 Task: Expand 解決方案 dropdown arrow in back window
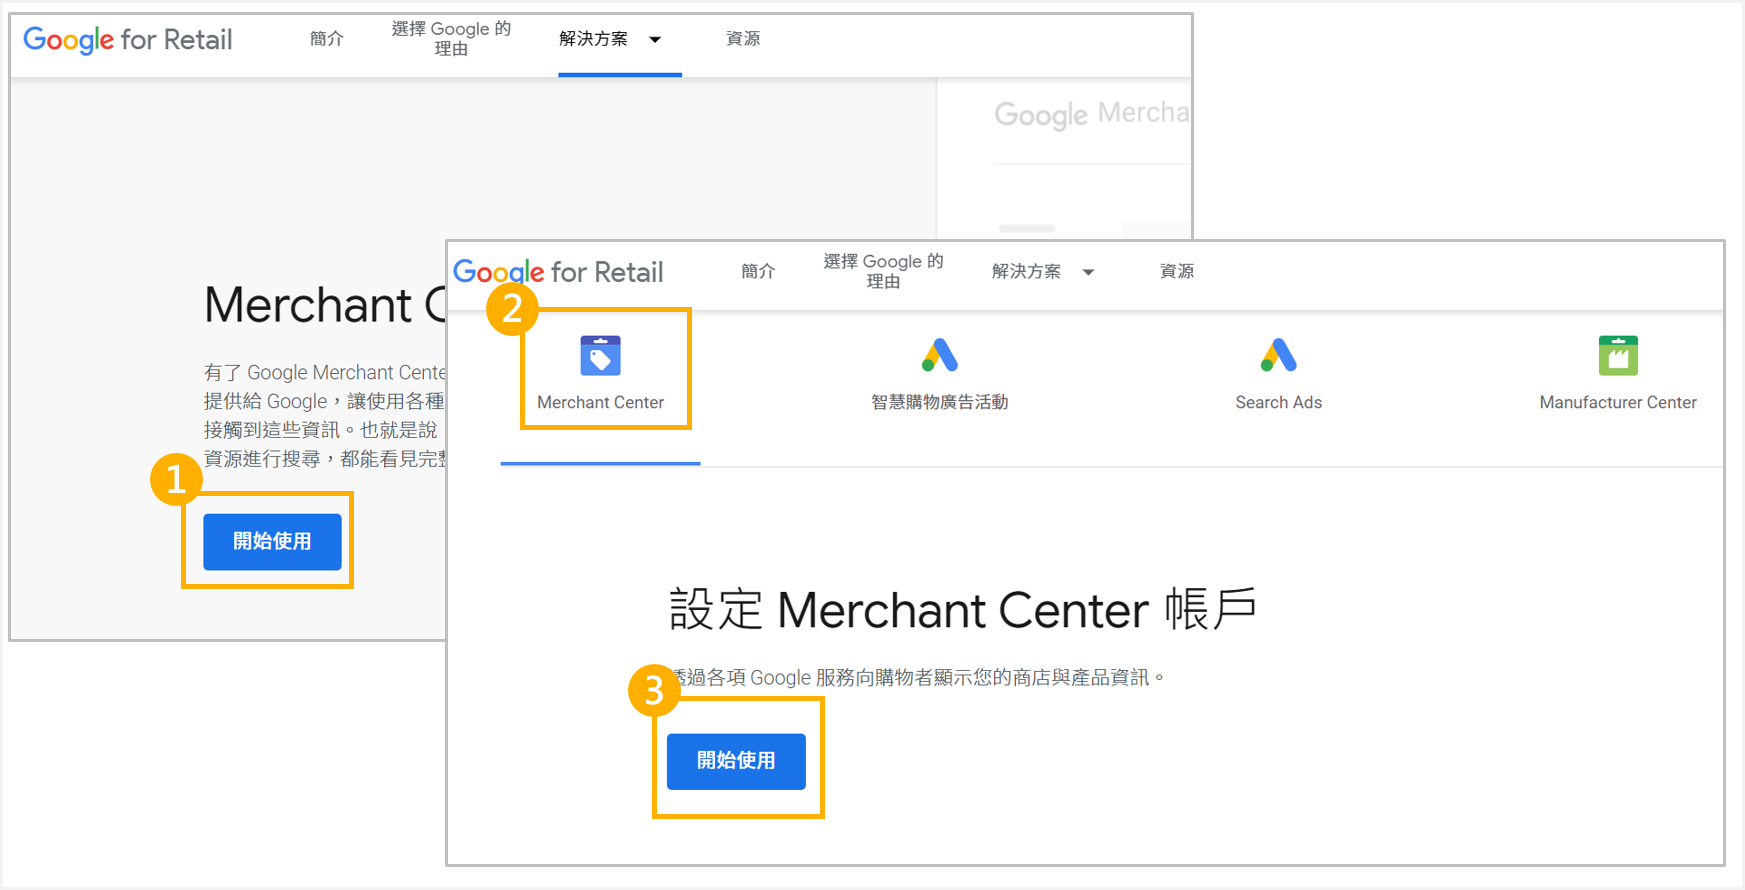click(655, 40)
